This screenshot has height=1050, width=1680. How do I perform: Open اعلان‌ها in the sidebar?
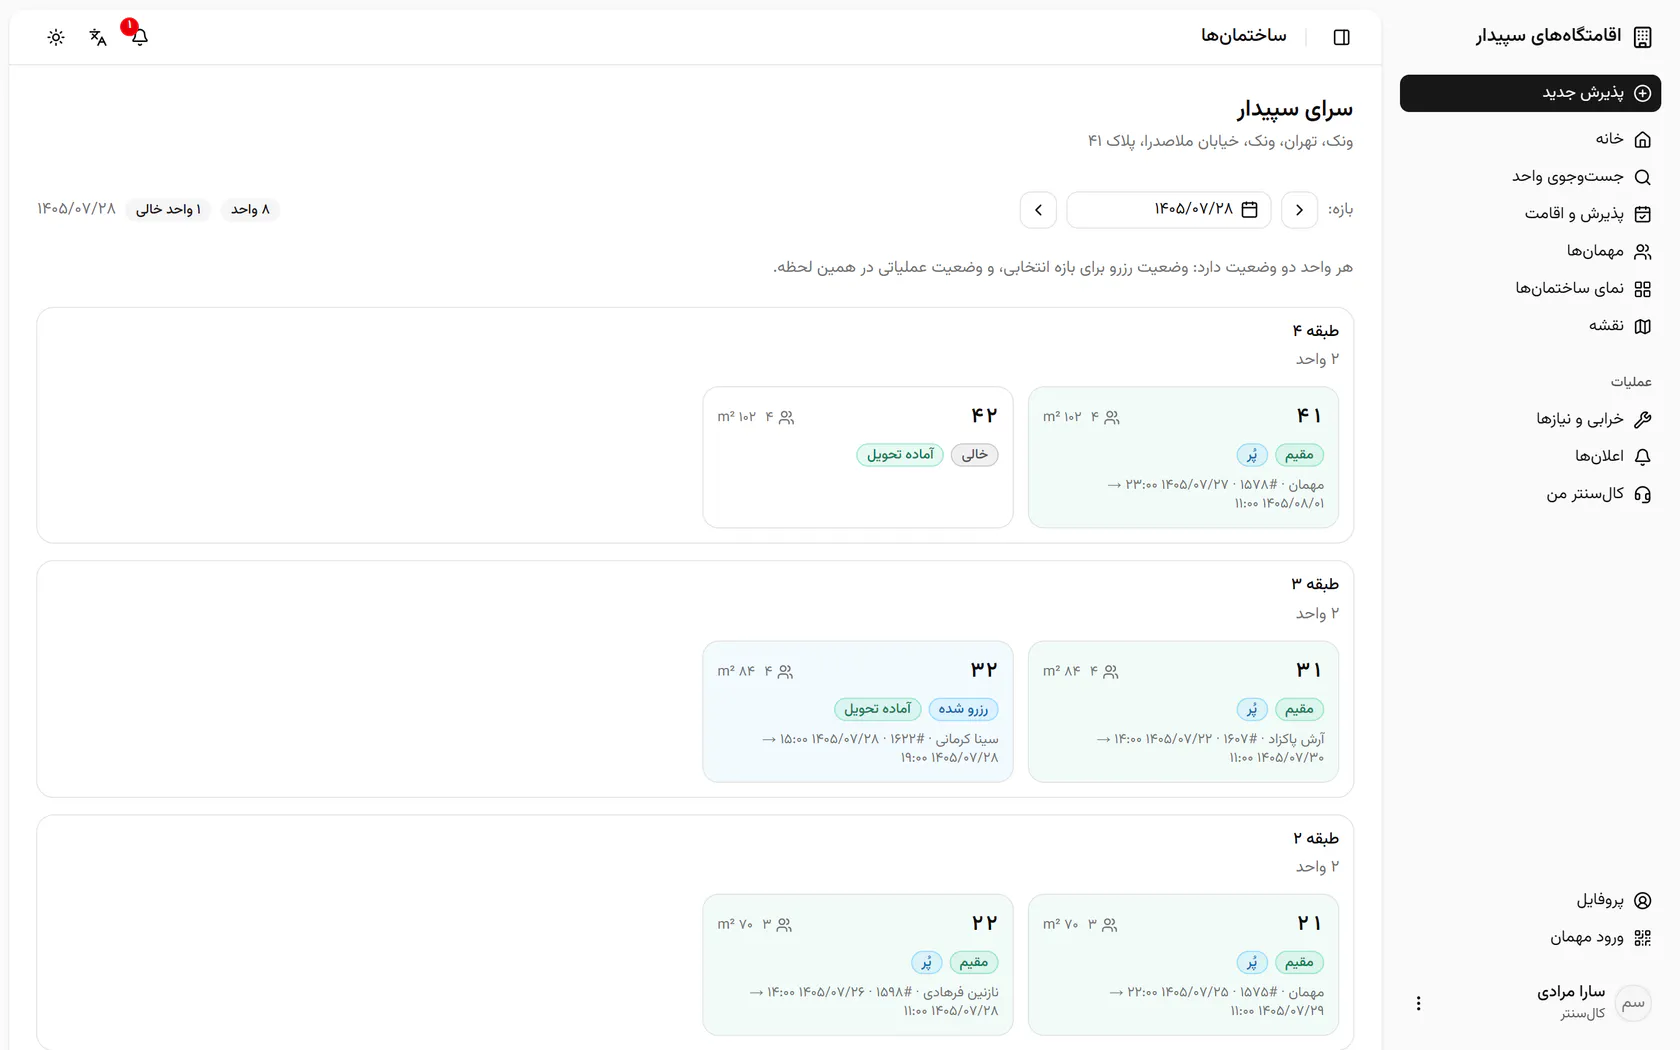pyautogui.click(x=1530, y=456)
